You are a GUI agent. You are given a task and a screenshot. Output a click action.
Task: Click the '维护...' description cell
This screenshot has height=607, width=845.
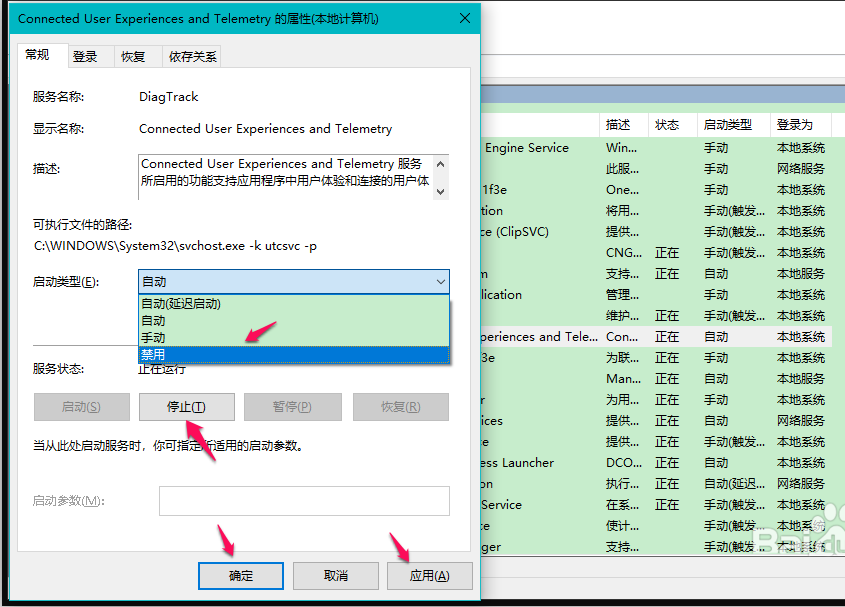622,316
